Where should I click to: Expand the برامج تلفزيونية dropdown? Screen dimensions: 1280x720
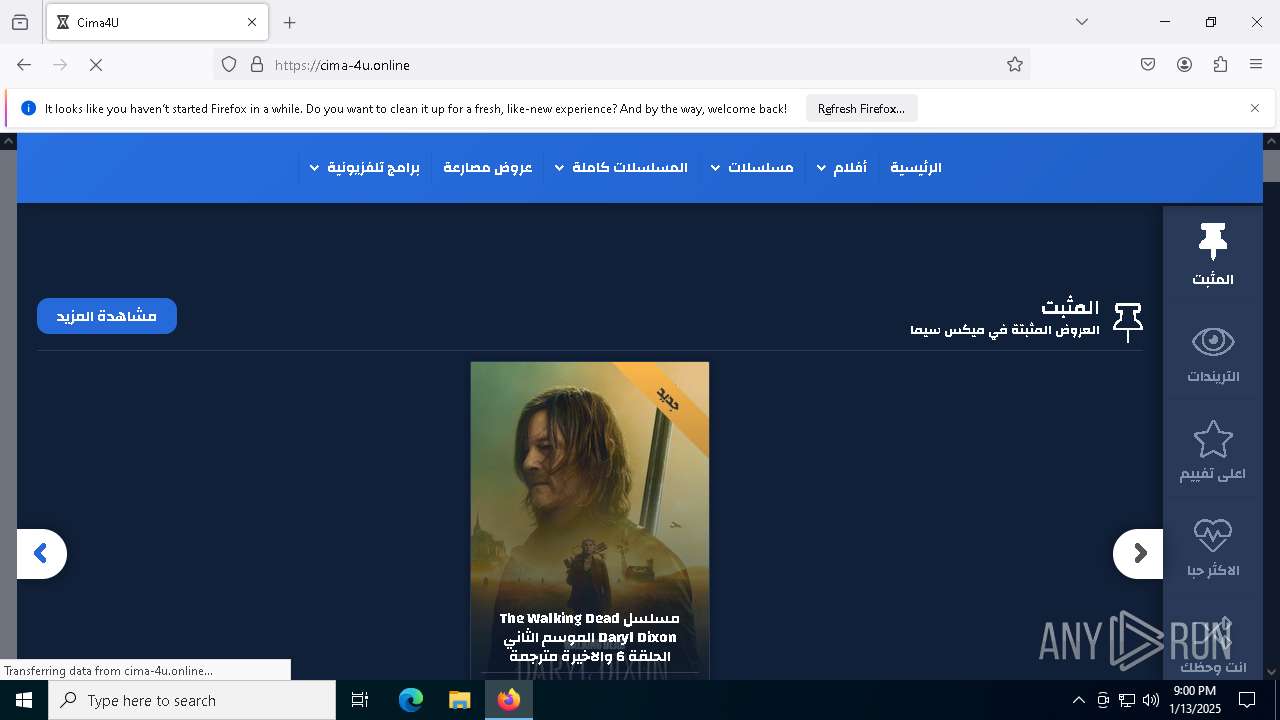click(x=364, y=167)
